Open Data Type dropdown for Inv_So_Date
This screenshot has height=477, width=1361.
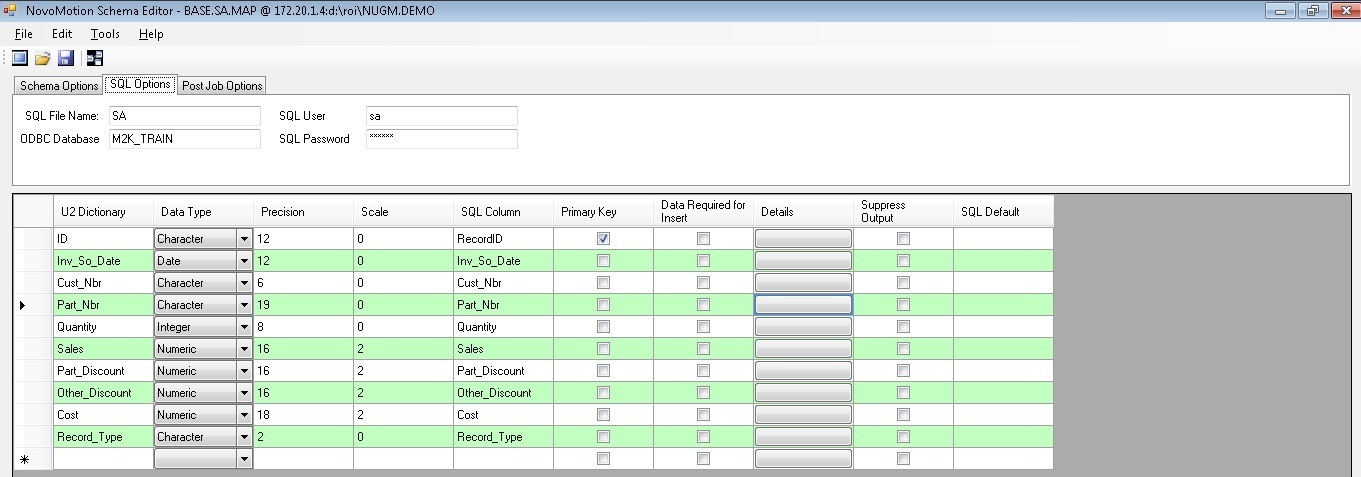click(x=243, y=261)
